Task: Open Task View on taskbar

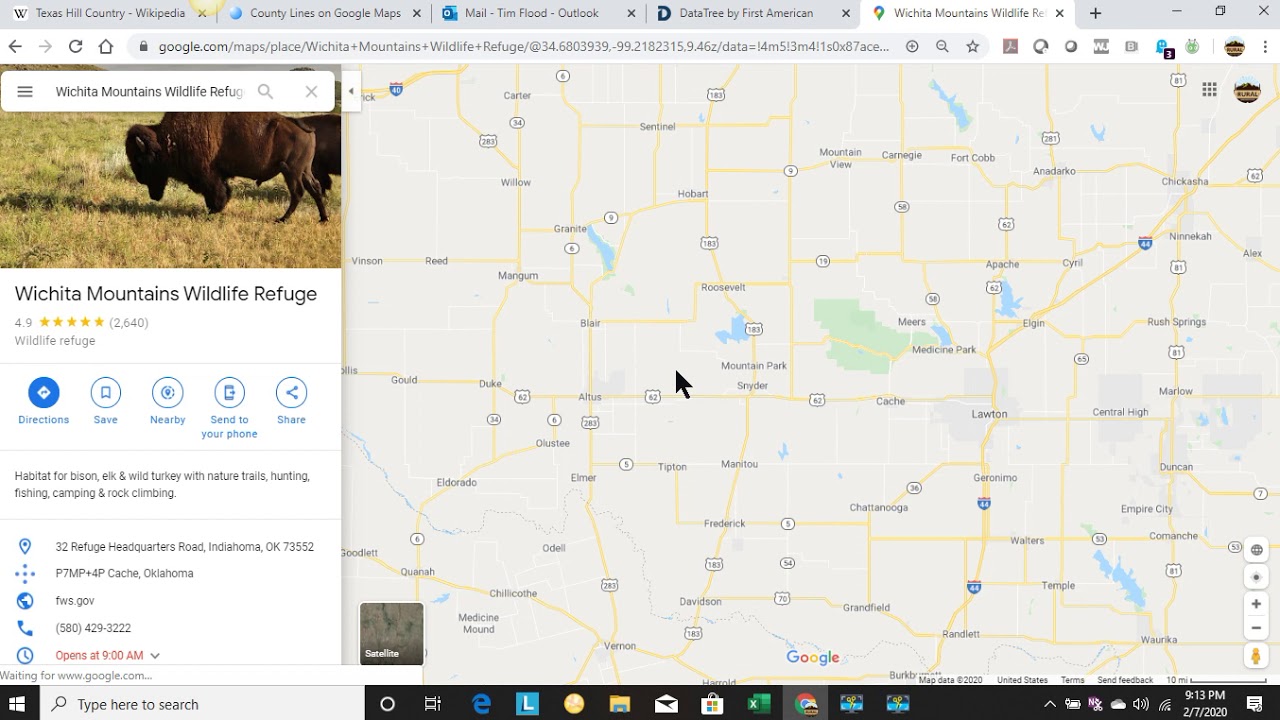Action: coord(433,704)
